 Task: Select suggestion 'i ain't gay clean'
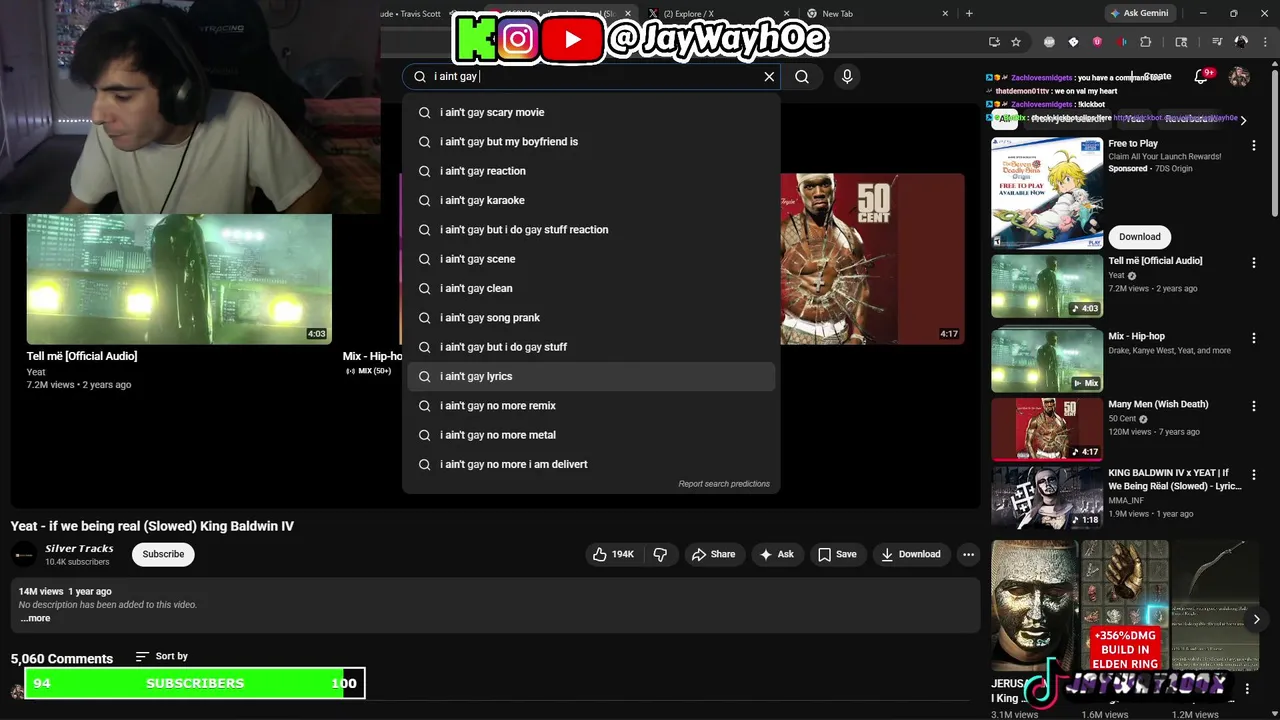point(591,288)
